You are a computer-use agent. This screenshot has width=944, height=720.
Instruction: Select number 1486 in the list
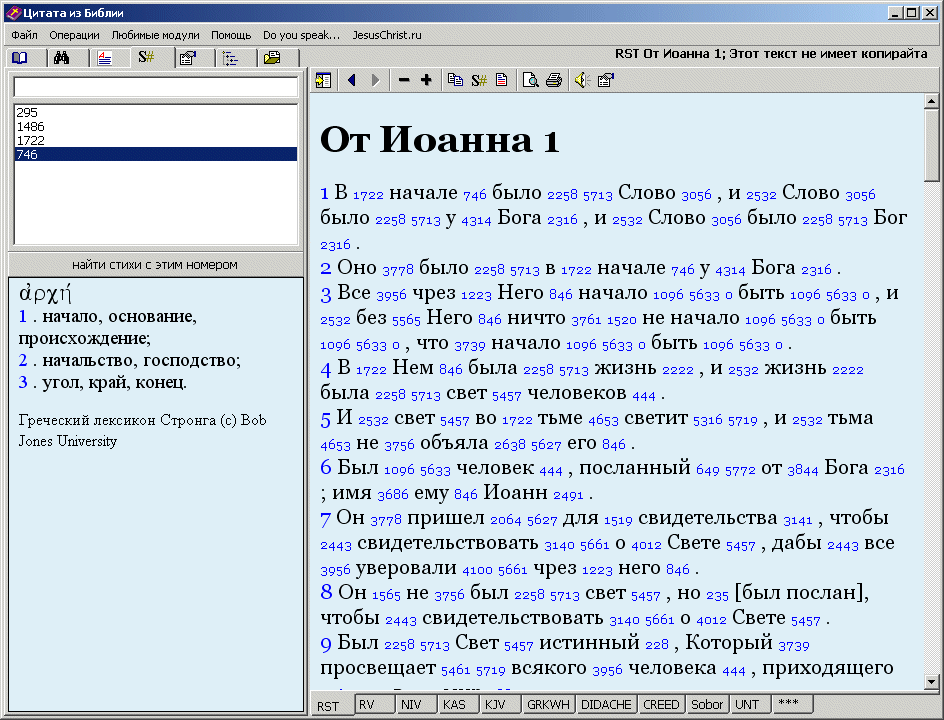155,126
